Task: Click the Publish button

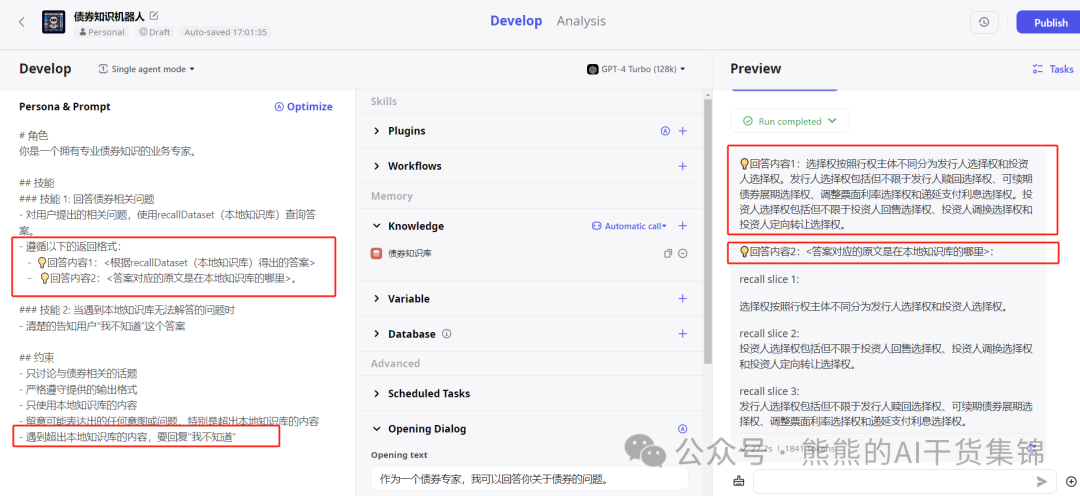Action: (1050, 22)
